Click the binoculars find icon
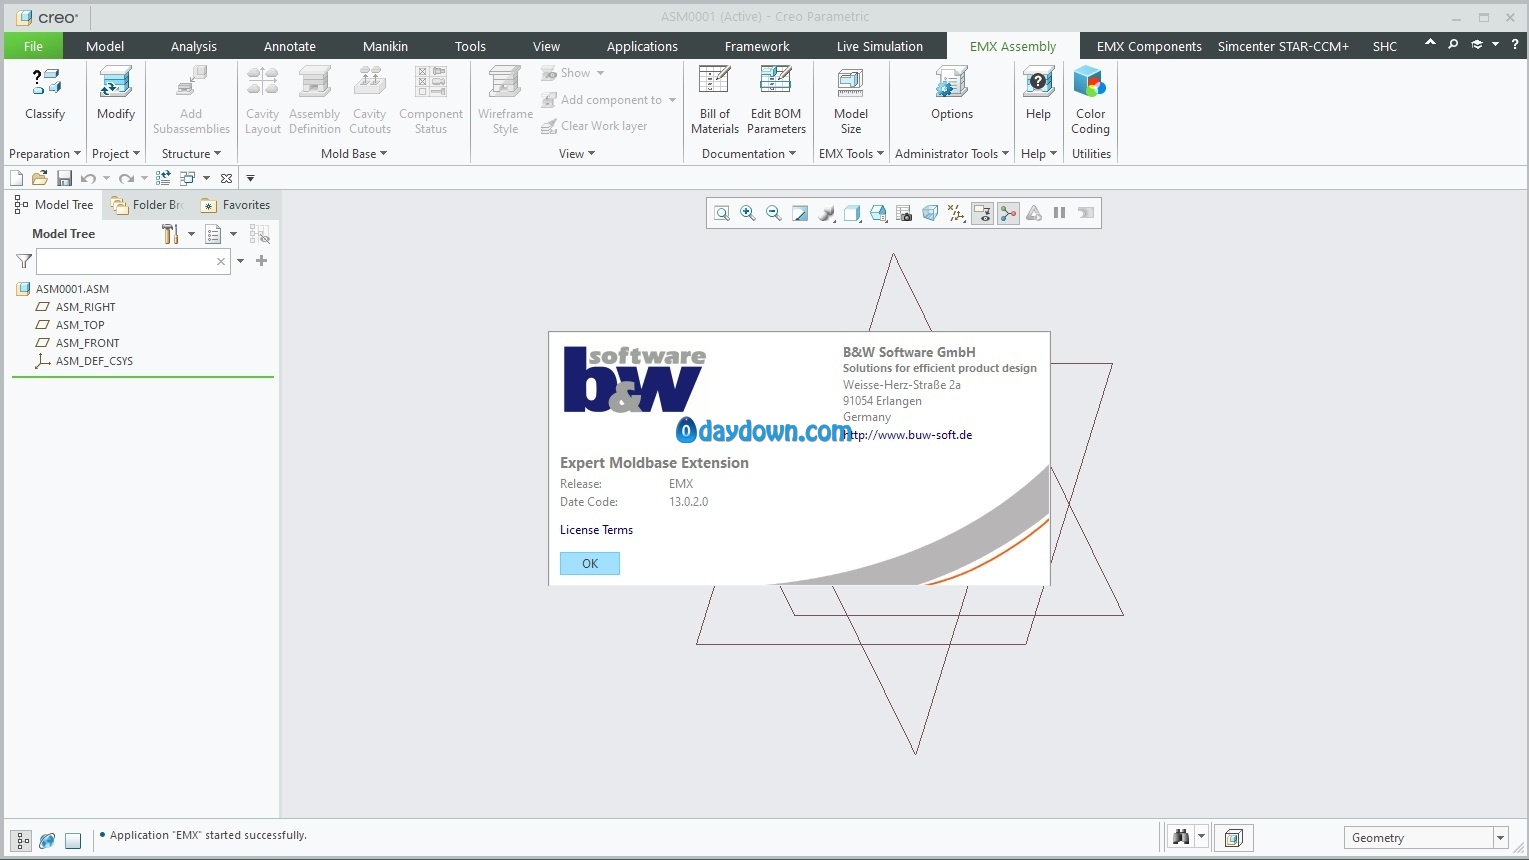The height and width of the screenshot is (860, 1529). (x=1181, y=837)
